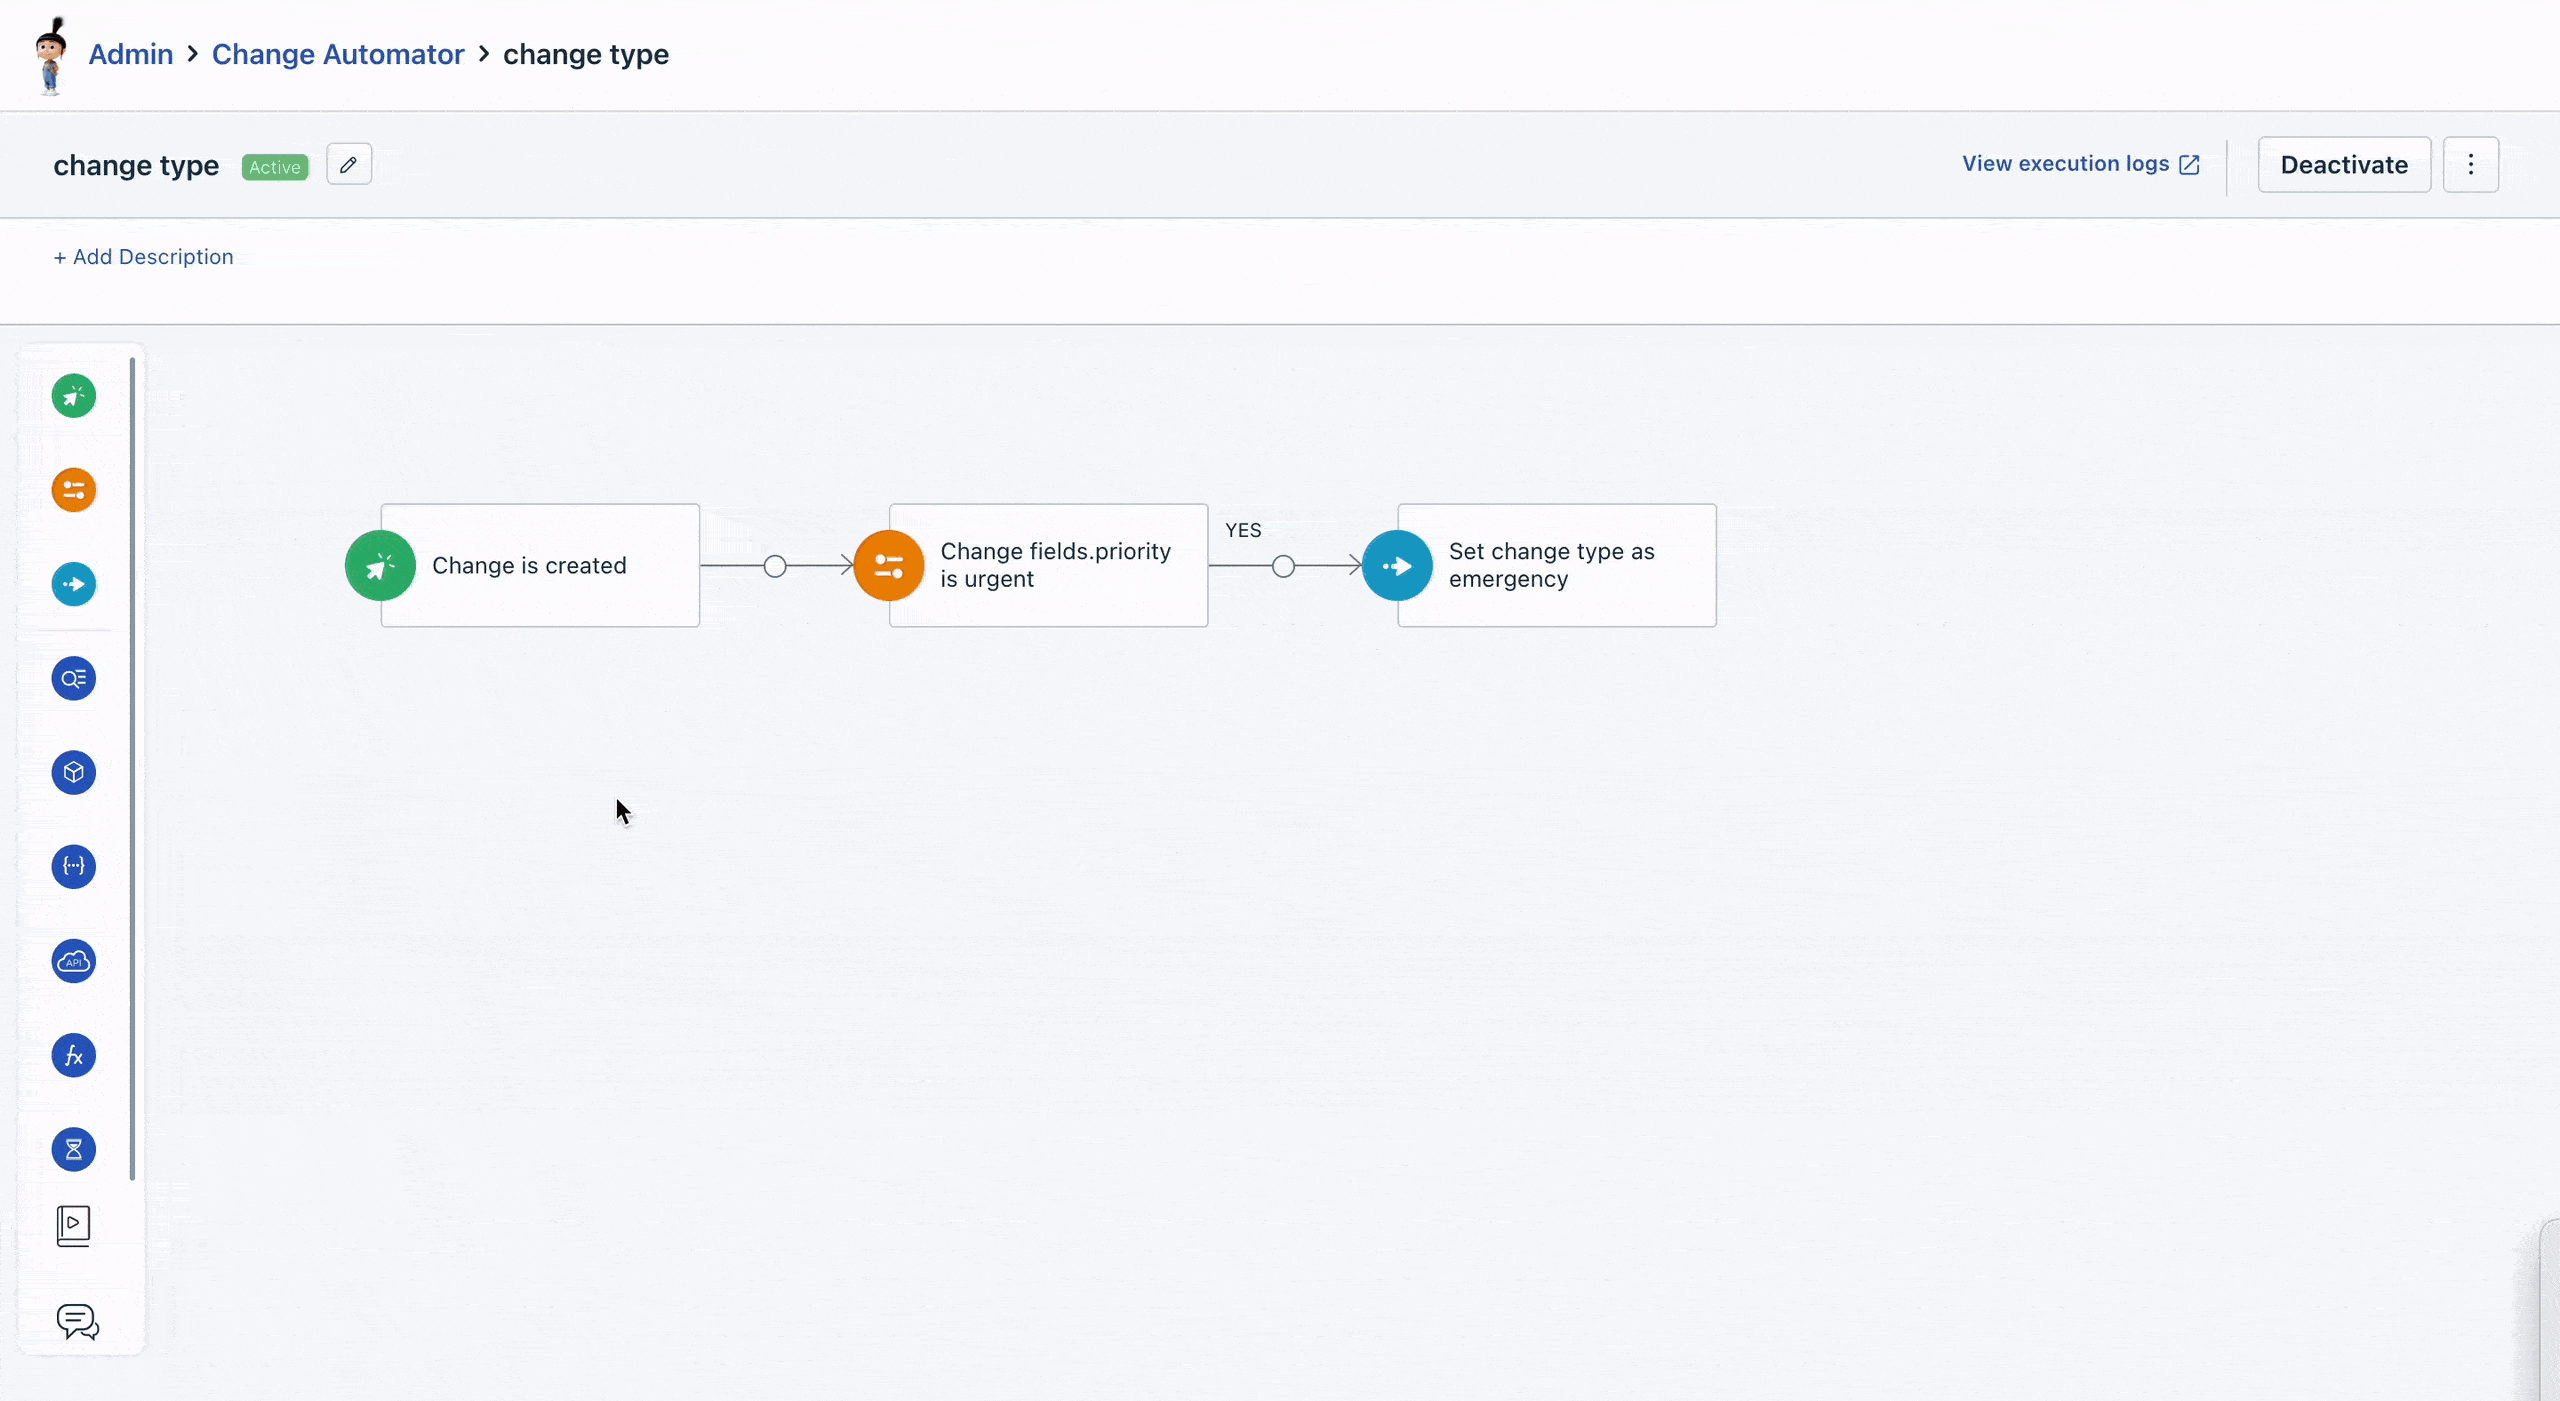Click the change type workflow title
Screen dimensions: 2560x1401
tap(136, 165)
